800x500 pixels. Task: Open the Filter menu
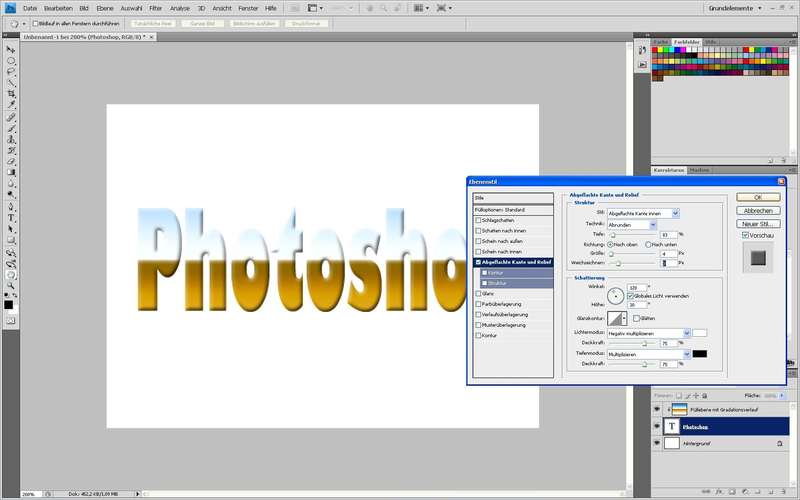pyautogui.click(x=155, y=7)
